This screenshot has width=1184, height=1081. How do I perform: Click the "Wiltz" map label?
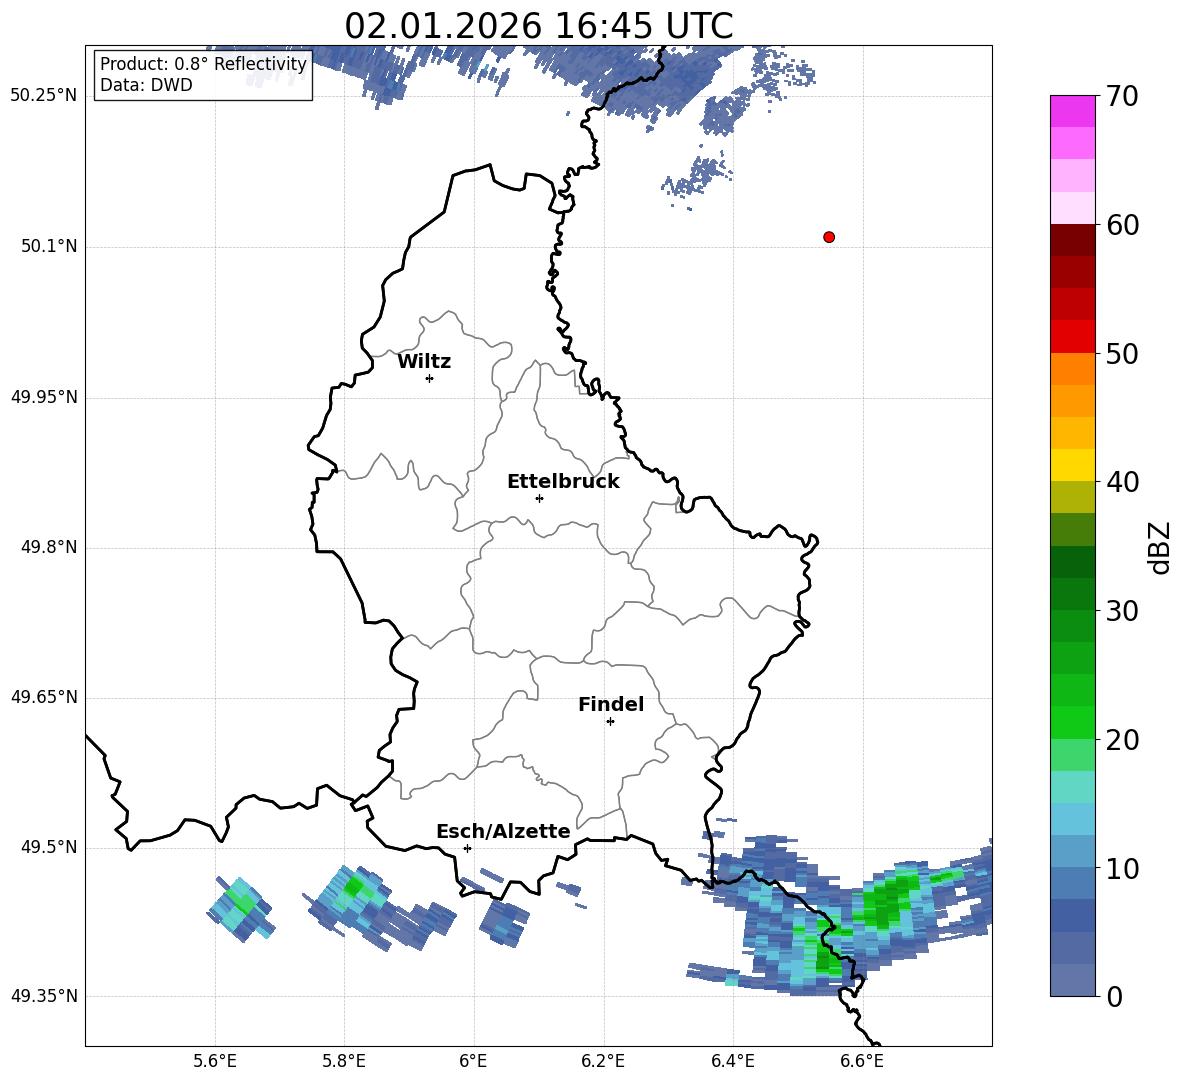click(424, 362)
